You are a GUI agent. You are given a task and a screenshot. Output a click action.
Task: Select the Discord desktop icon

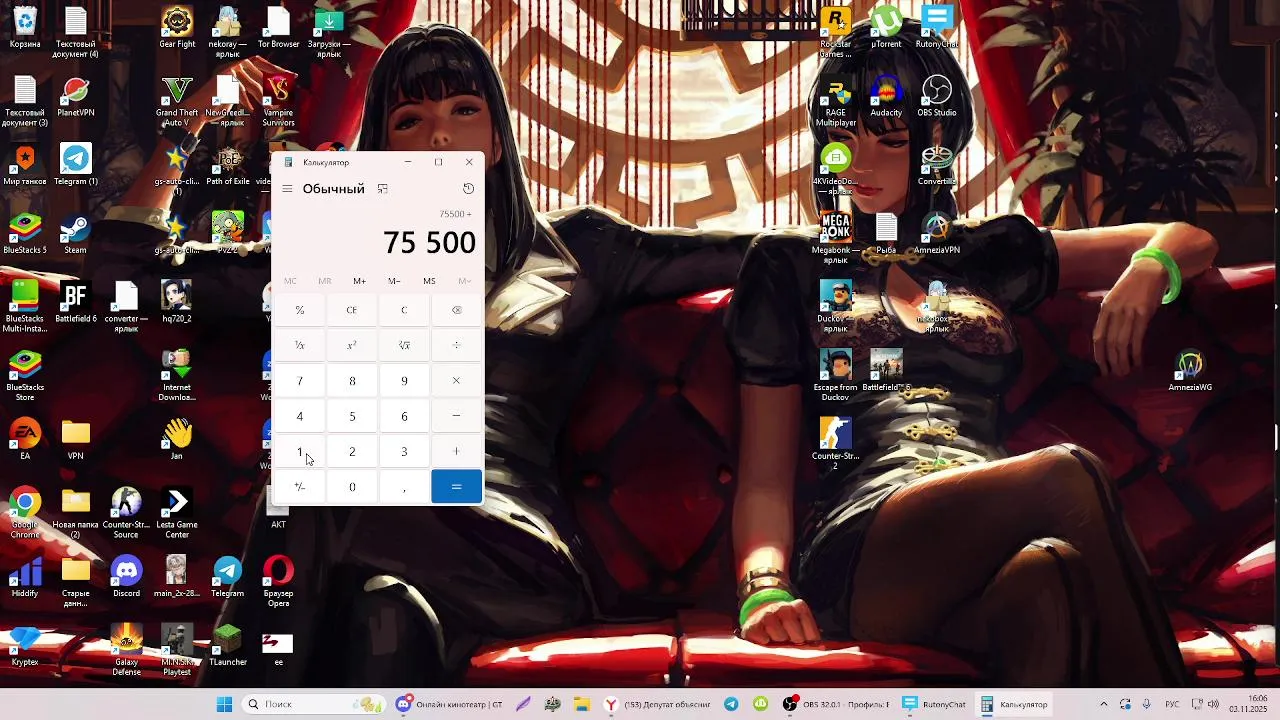tap(126, 577)
